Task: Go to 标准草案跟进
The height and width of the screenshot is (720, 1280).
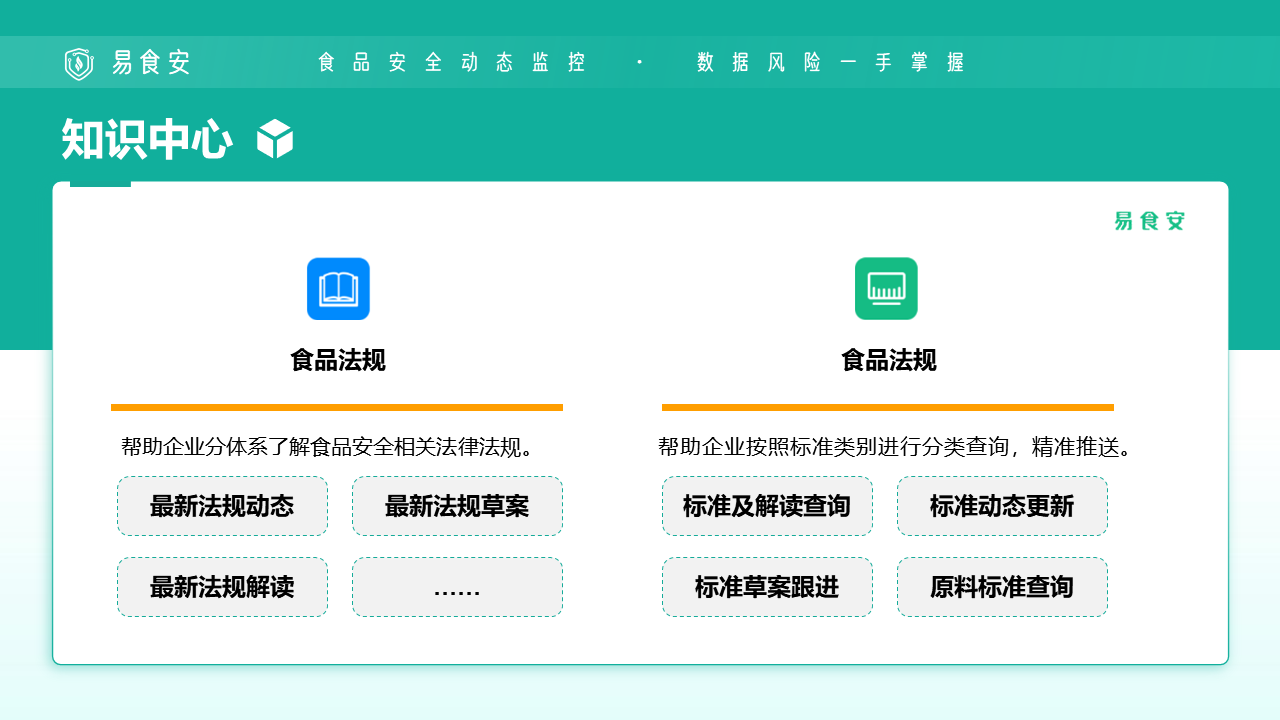Action: pos(767,587)
